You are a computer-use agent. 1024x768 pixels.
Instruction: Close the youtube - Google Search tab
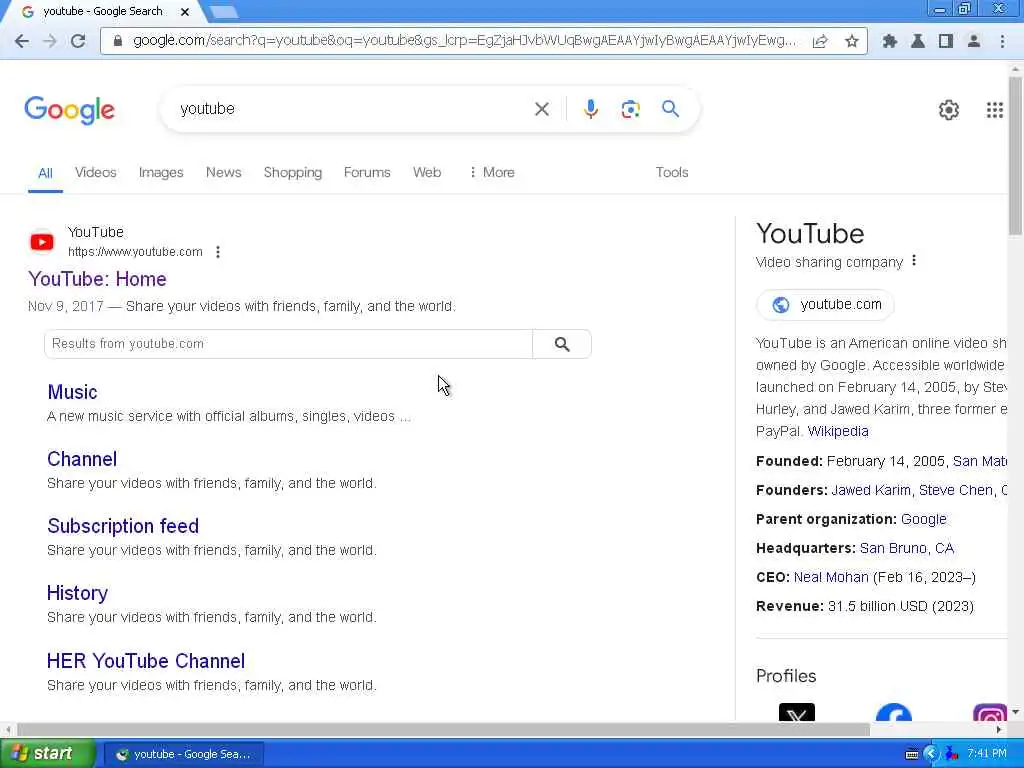pos(185,12)
